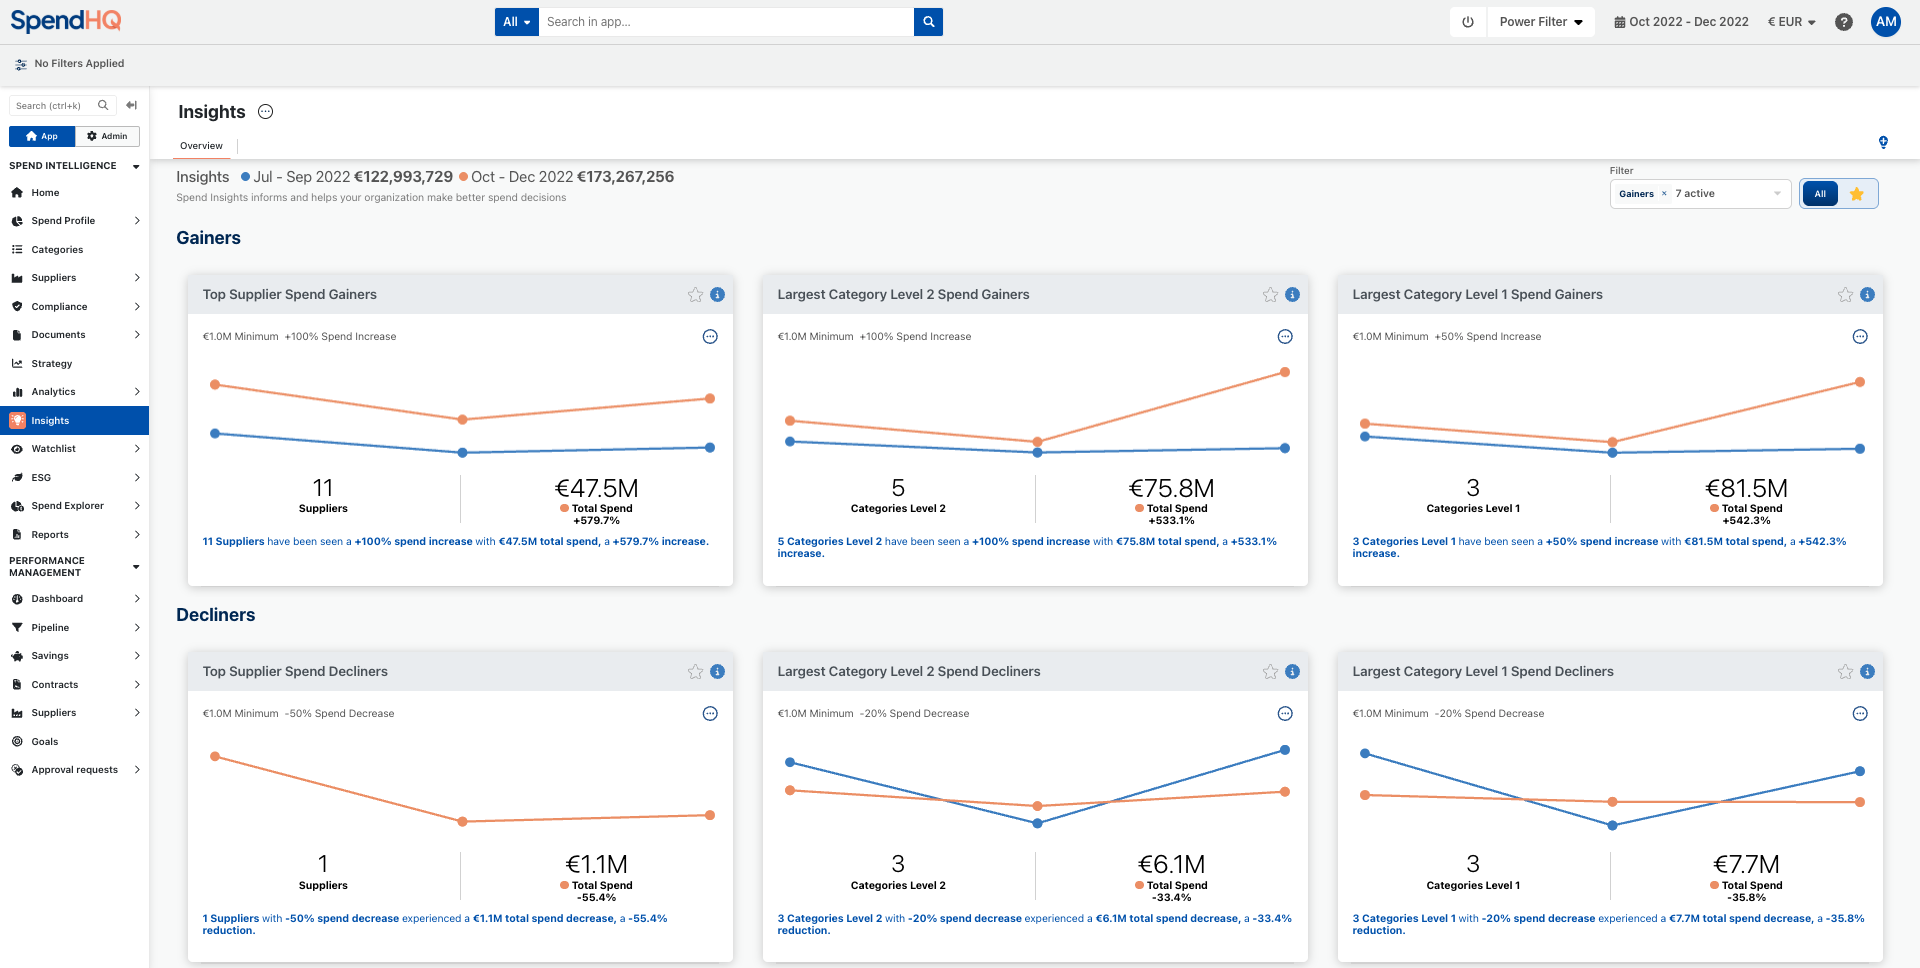Open Watchlist in the sidebar
Viewport: 1920px width, 968px height.
tap(54, 449)
